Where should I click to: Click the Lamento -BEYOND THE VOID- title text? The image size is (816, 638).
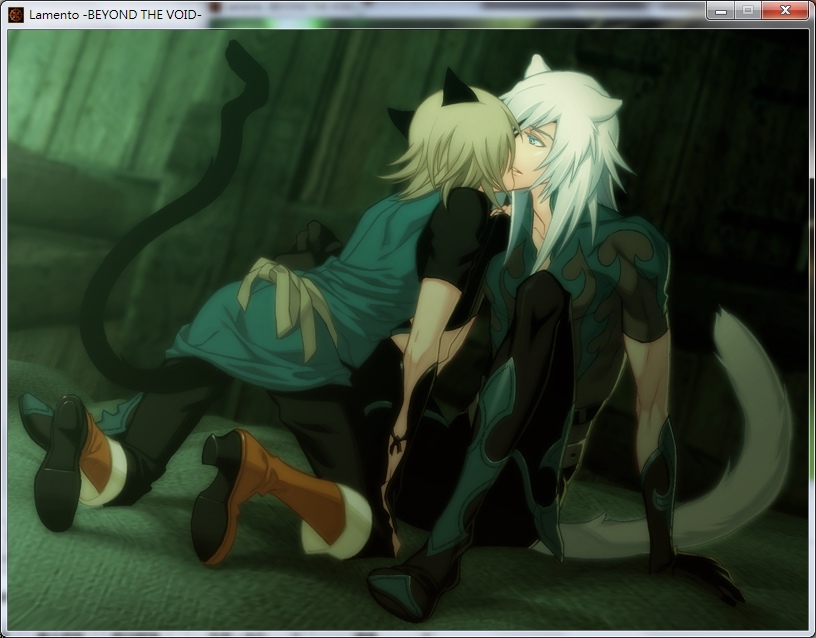point(115,15)
